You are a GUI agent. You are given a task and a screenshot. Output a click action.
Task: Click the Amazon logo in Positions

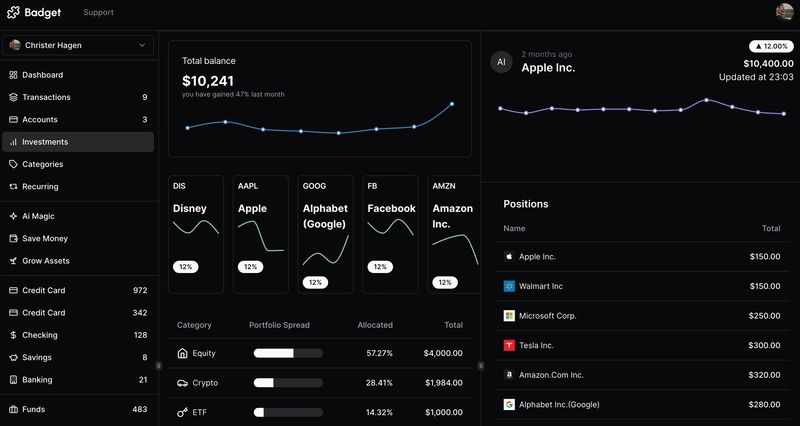point(509,375)
